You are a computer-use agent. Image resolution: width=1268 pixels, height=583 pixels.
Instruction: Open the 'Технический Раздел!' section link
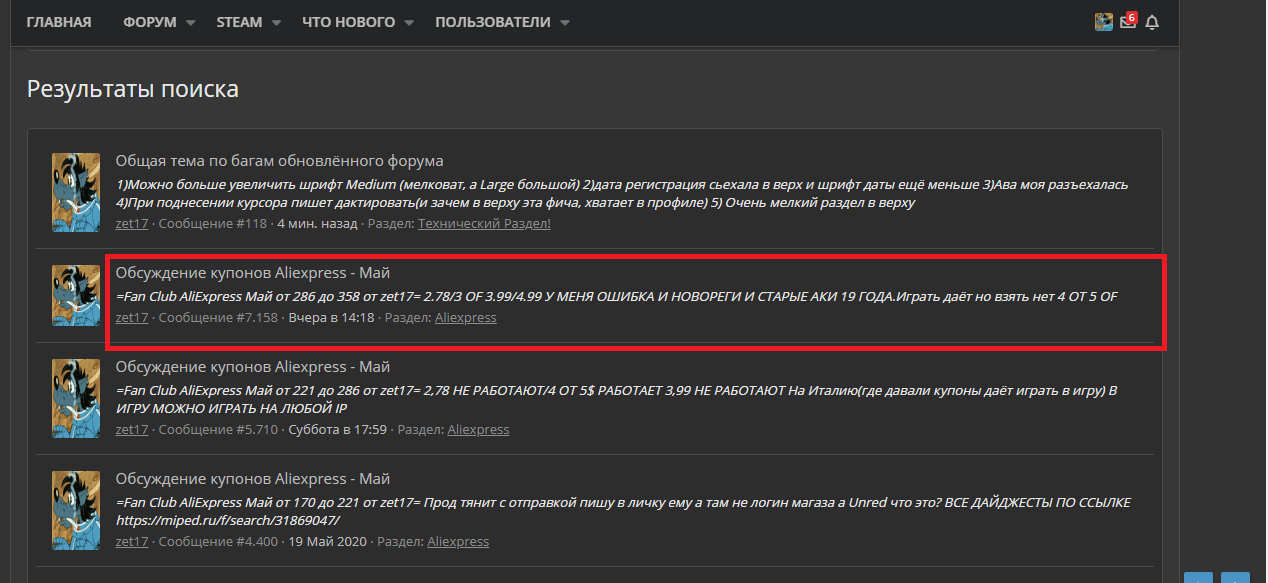click(484, 223)
